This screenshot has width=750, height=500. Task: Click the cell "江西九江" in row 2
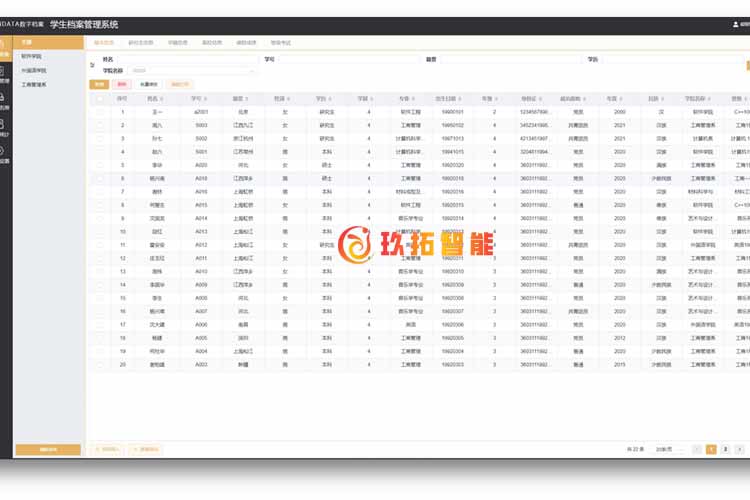tap(243, 125)
